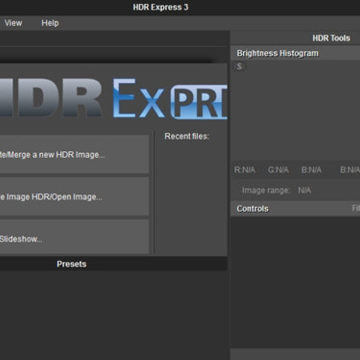Click the Create/Merge a new HDR Image button

coord(74,155)
